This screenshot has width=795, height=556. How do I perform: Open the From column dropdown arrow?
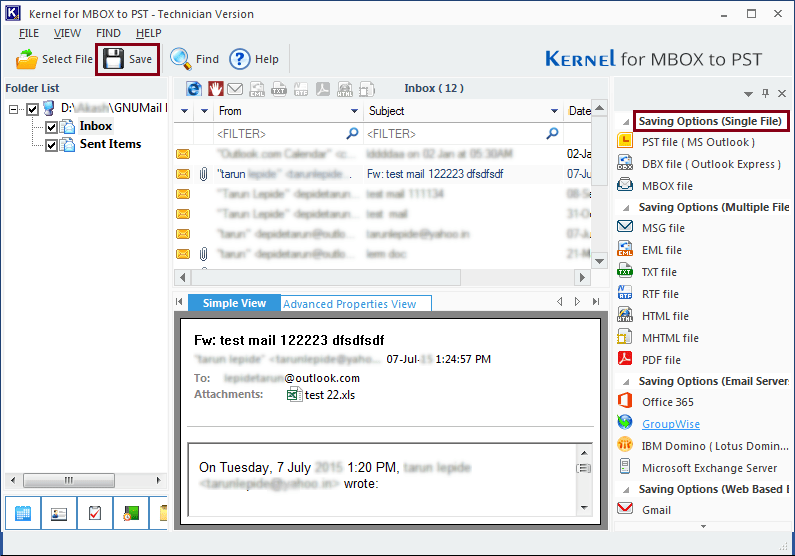click(x=354, y=111)
